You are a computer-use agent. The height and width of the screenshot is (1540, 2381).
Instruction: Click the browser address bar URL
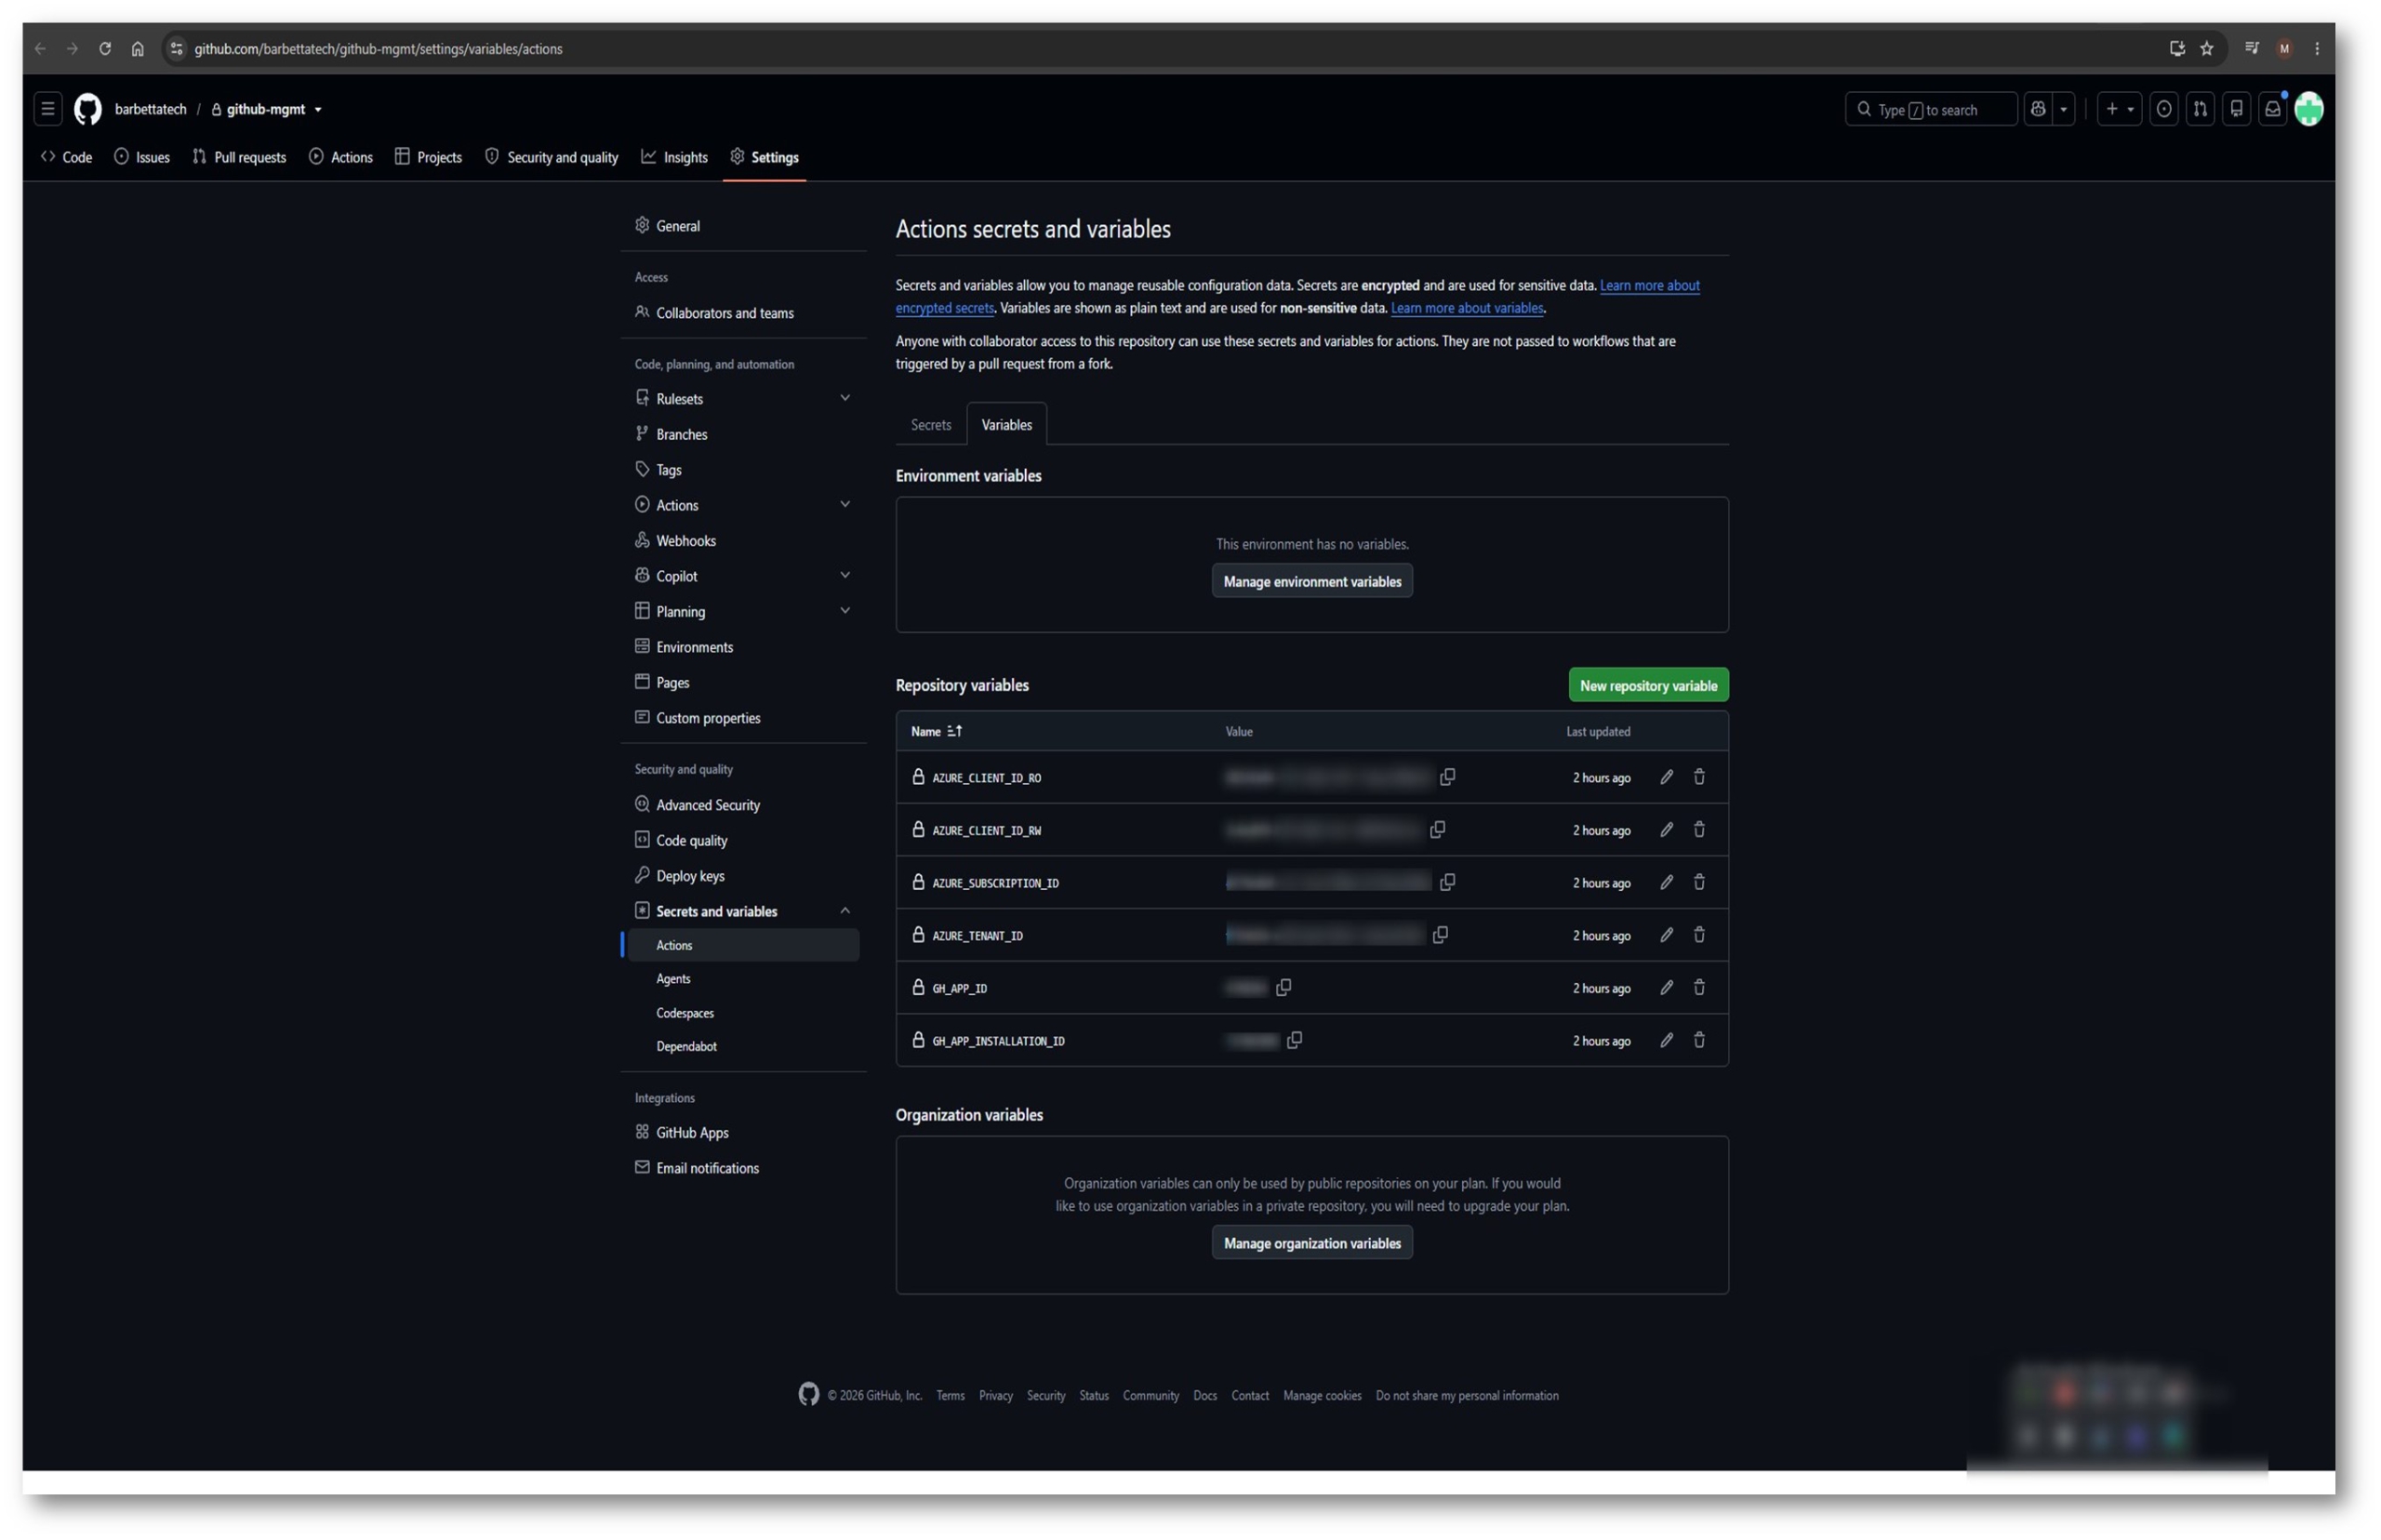pos(378,49)
